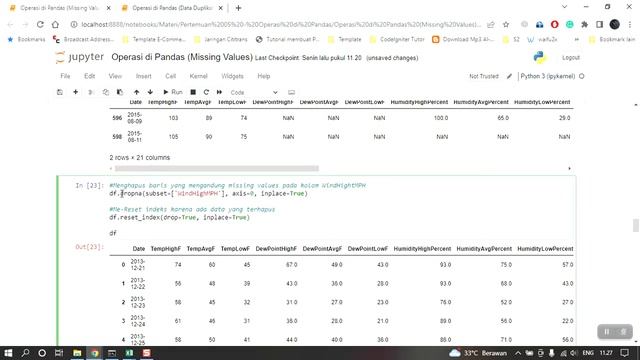Viewport: 640px width, 360px height.
Task: Open the View menu
Action: point(115,76)
